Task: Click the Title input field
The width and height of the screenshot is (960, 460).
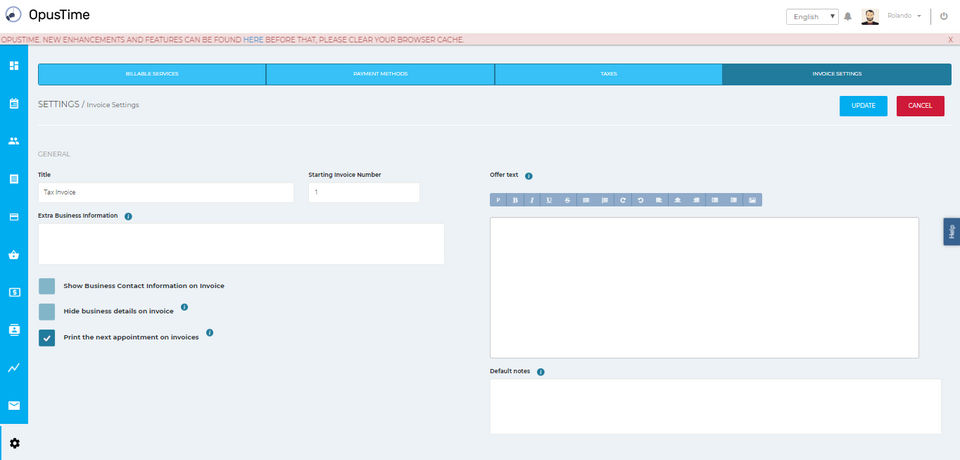Action: pyautogui.click(x=166, y=192)
